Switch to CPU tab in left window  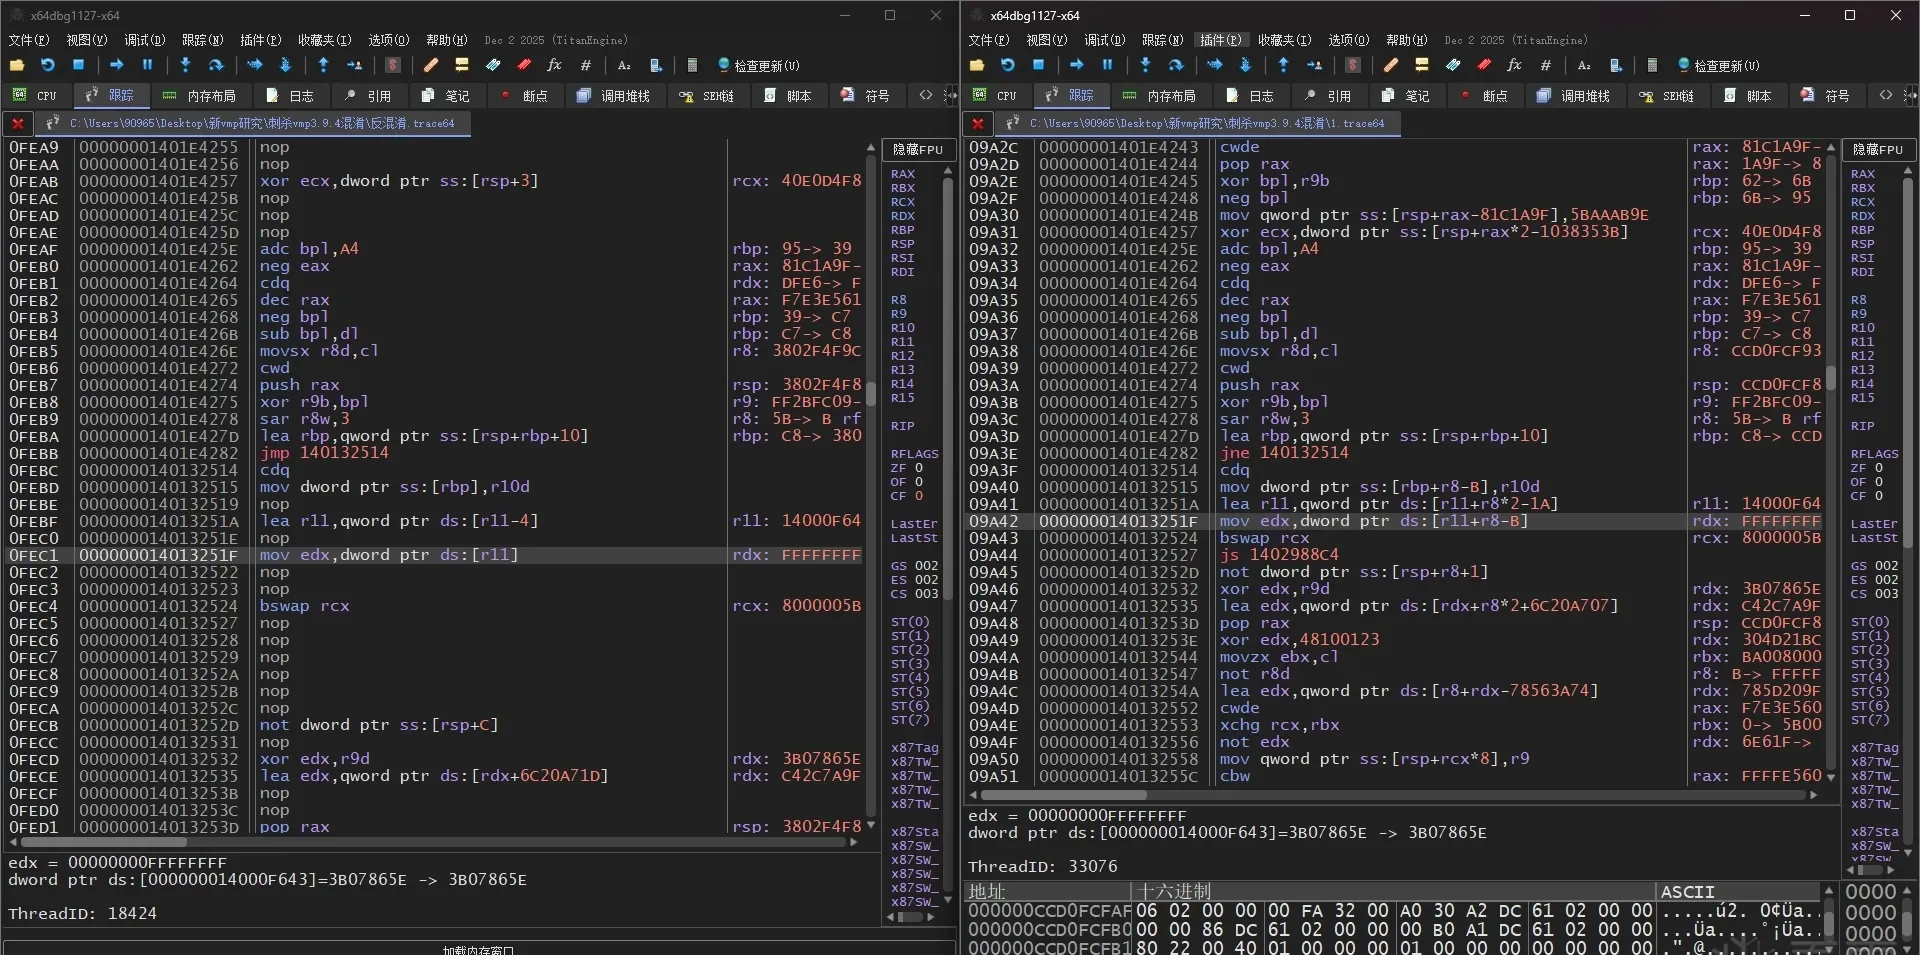coord(36,96)
